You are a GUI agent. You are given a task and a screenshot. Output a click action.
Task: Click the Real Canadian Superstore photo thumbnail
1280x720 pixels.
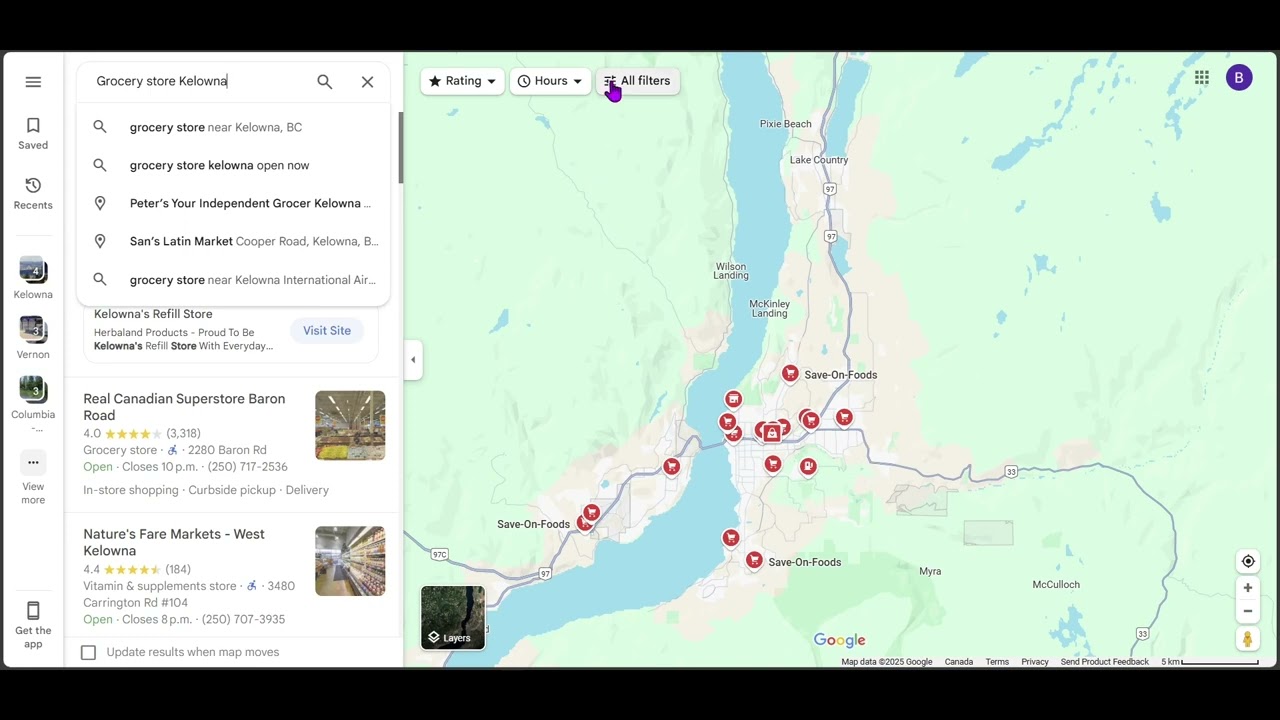click(350, 425)
